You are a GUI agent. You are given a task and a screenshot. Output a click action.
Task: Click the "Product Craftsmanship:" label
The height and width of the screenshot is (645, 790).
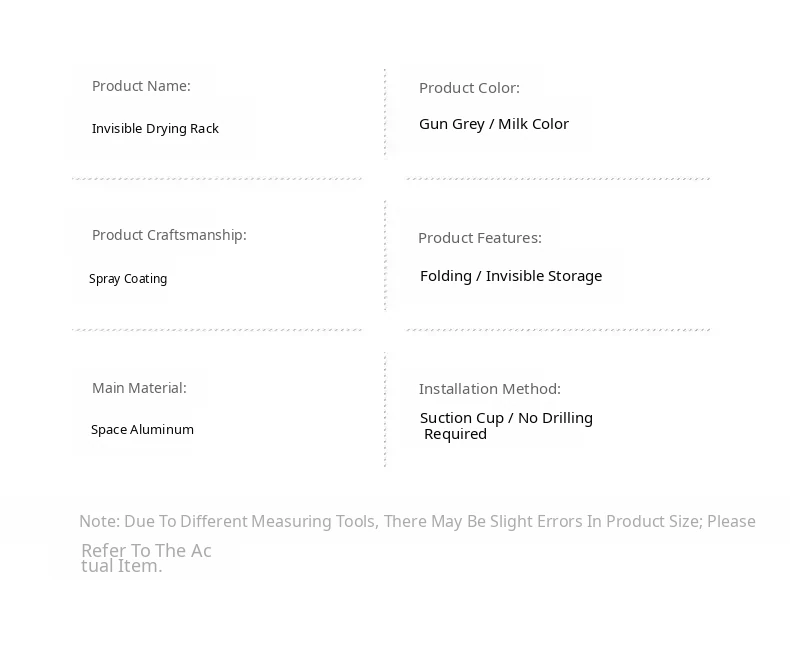(x=169, y=235)
